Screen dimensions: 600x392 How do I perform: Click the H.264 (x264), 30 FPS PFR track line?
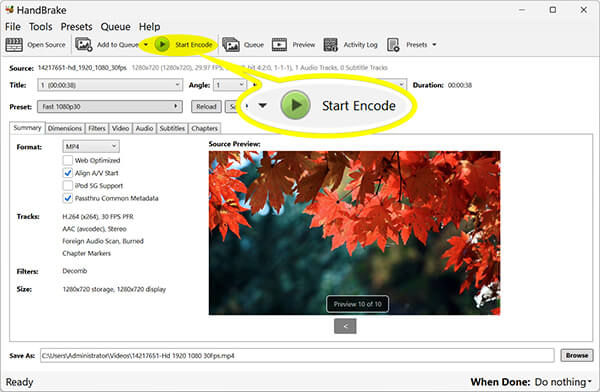(x=98, y=216)
